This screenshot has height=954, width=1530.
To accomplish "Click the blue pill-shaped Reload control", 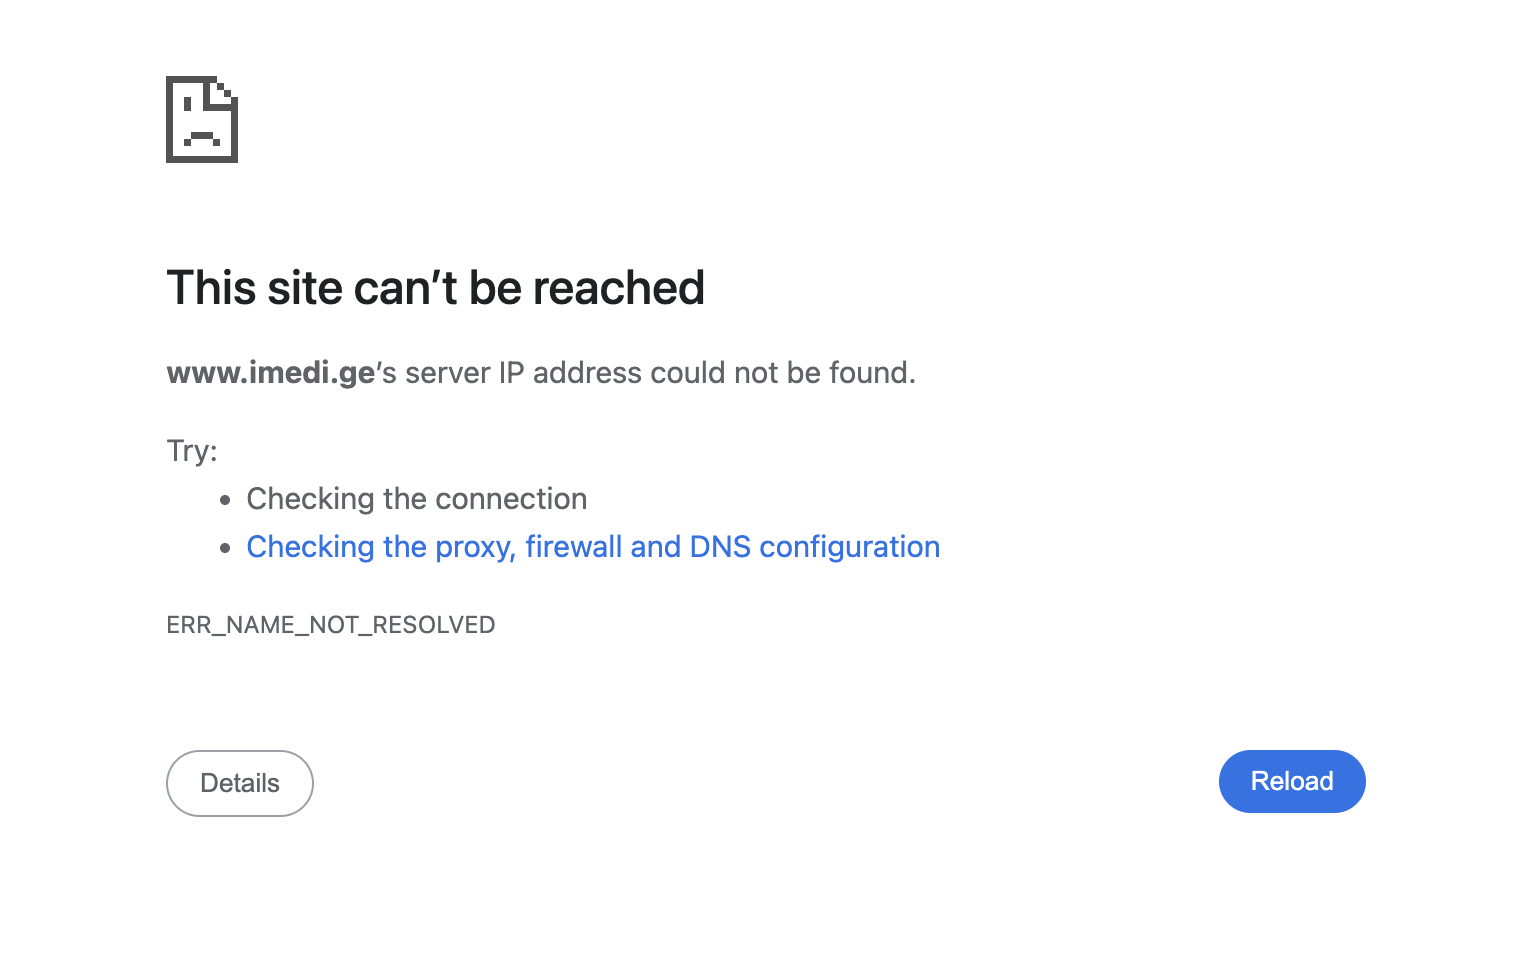I will (x=1291, y=781).
